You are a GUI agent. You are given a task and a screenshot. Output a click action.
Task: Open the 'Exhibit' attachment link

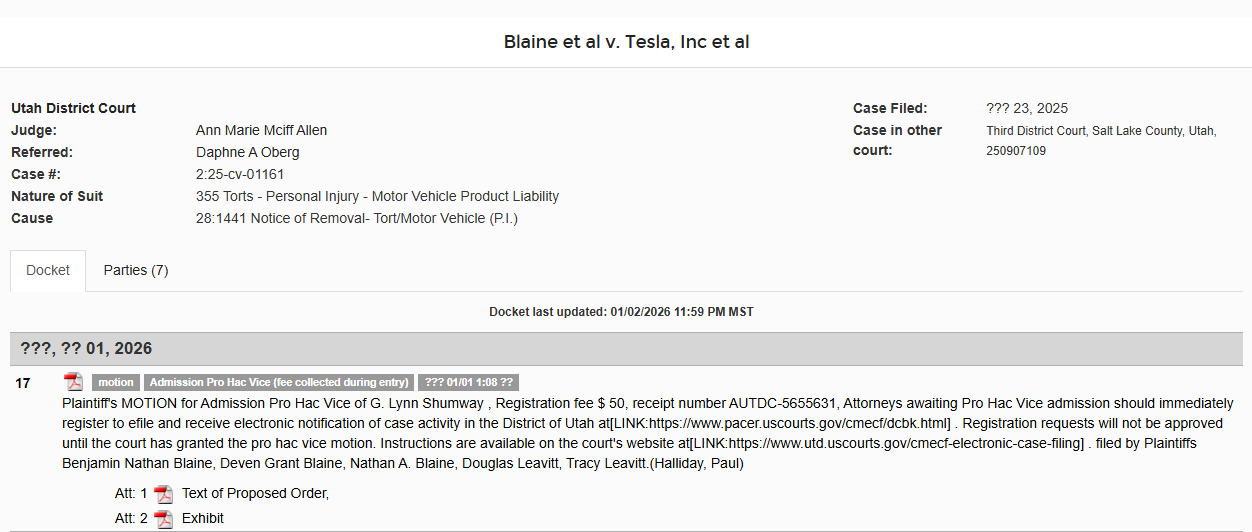203,519
